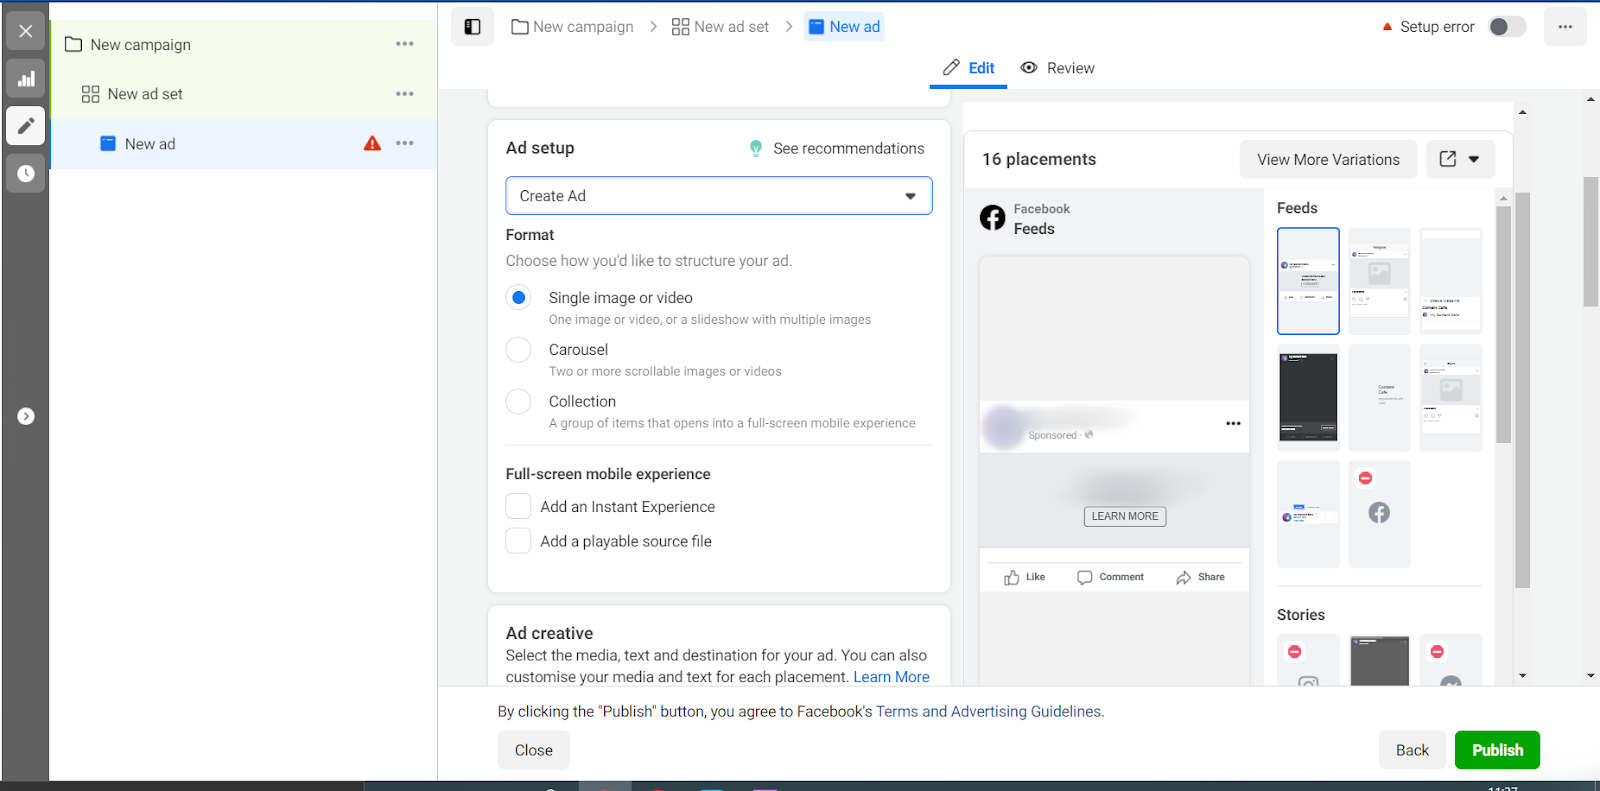Choose the Collection format option

[x=518, y=402]
